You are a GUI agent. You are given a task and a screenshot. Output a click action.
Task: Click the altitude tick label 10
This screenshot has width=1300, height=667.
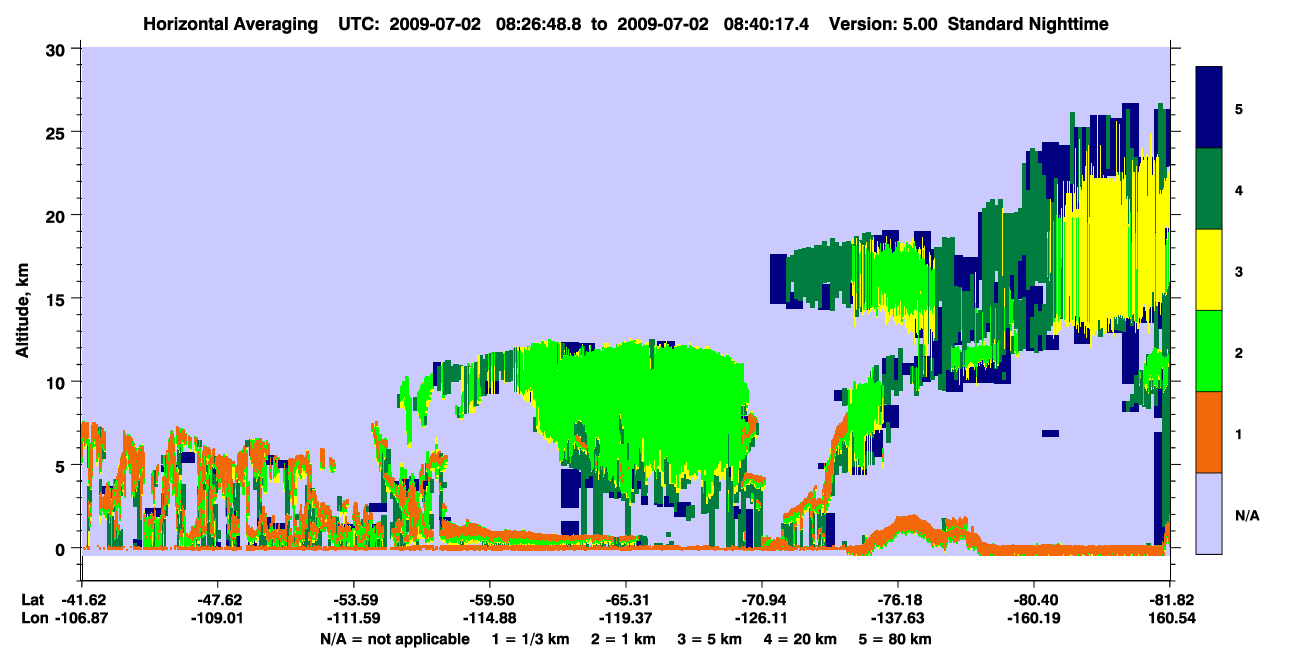tap(57, 382)
